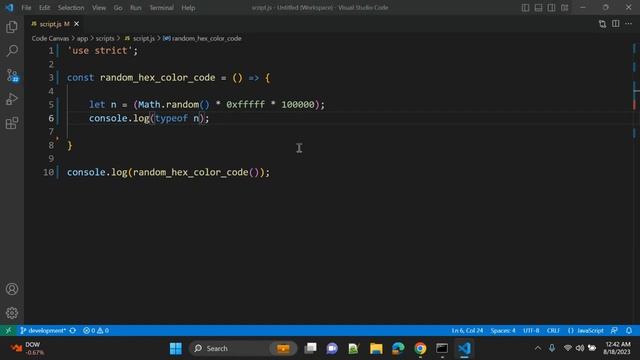Screen dimensions: 640x360
Task: Click Ln 6, Col 24 cursor position
Action: click(x=467, y=330)
